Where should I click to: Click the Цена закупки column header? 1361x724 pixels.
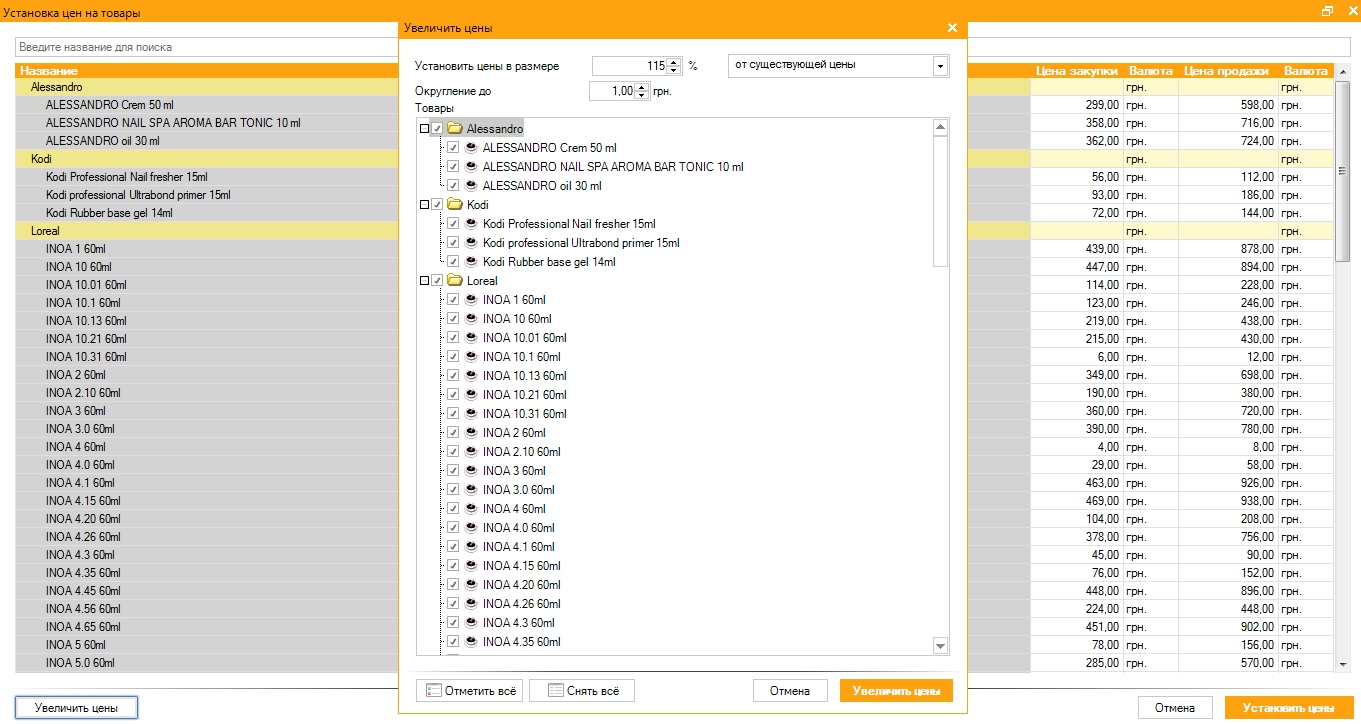coord(1076,71)
